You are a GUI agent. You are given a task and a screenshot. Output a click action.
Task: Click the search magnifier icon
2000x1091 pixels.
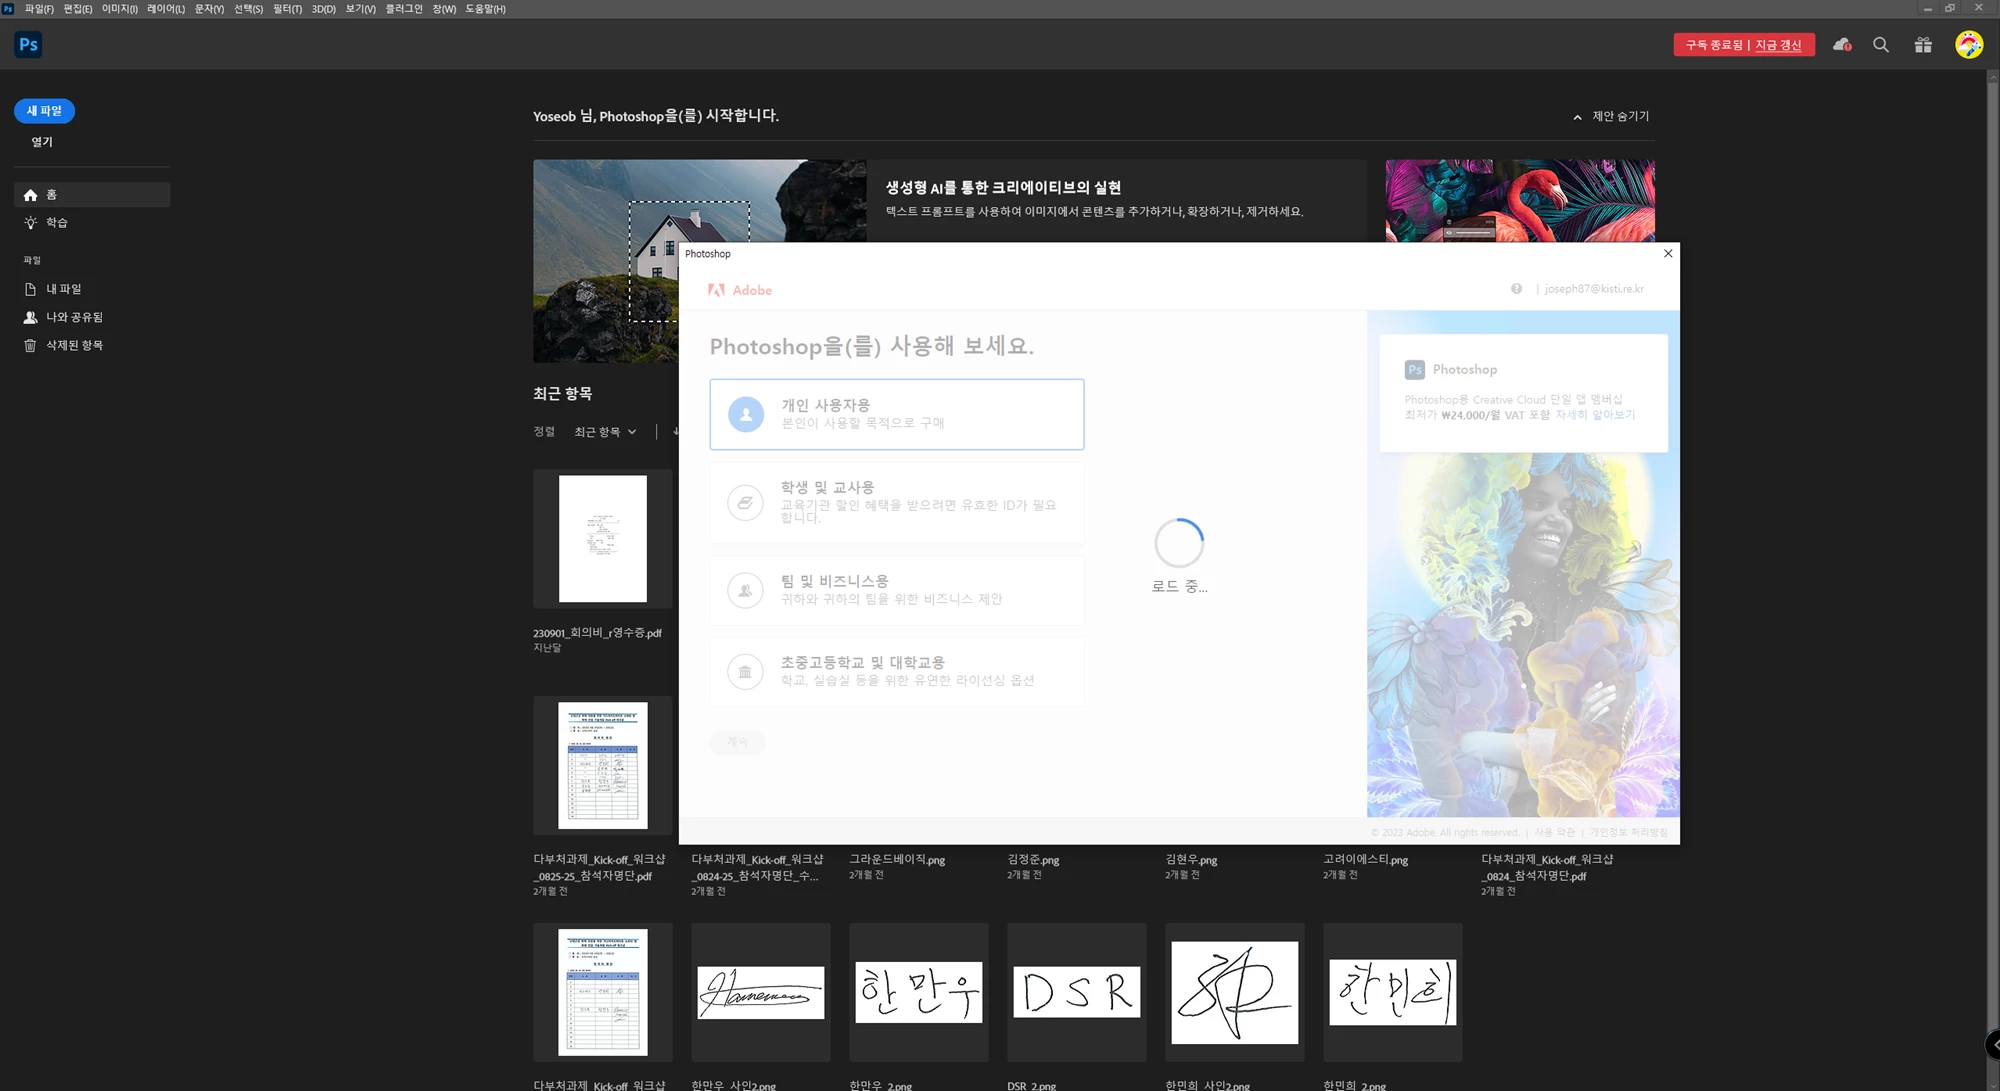(x=1881, y=45)
